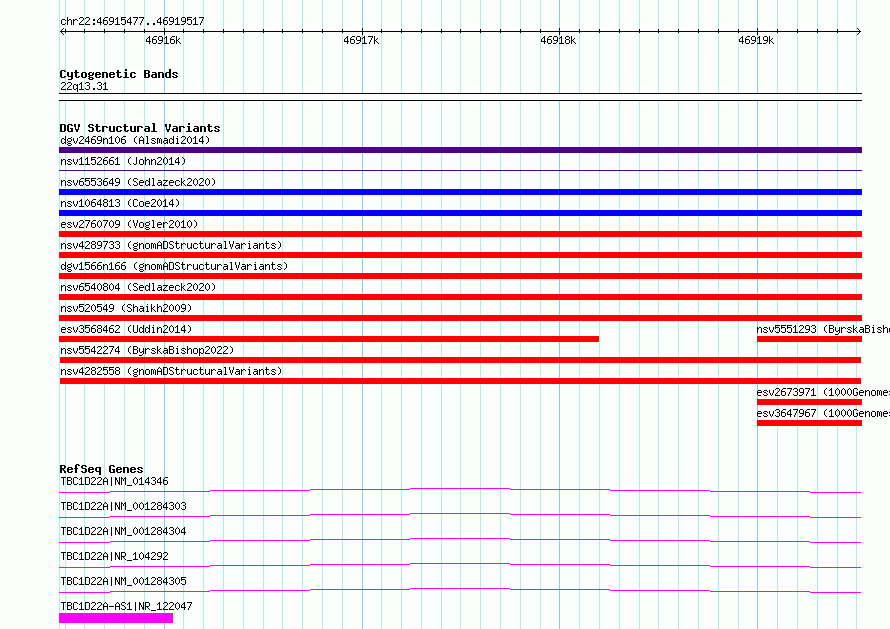Click the short red esv2673971 bar
Screen dimensions: 890x629
pyautogui.click(x=809, y=402)
